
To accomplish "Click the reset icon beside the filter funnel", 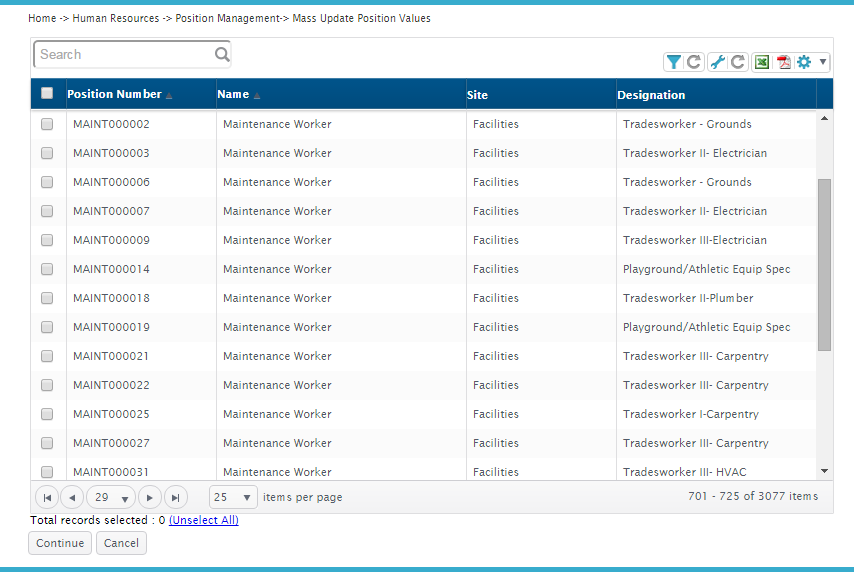I will (x=693, y=62).
